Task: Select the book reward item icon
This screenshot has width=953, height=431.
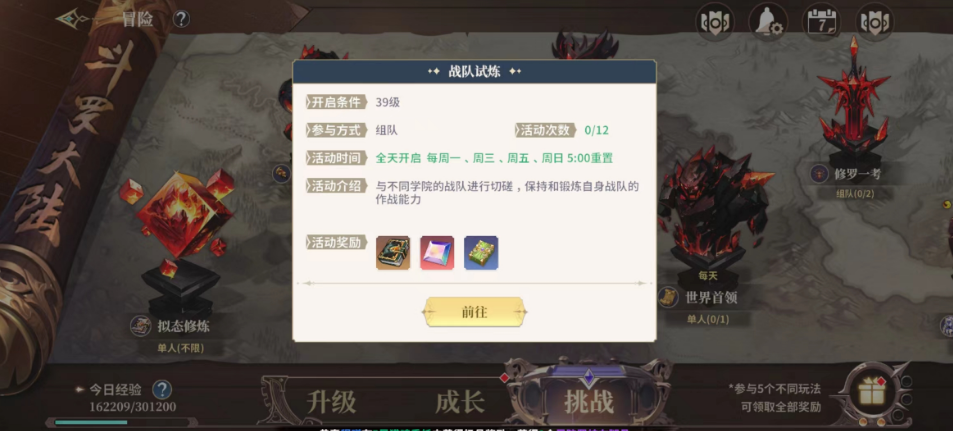Action: (393, 253)
